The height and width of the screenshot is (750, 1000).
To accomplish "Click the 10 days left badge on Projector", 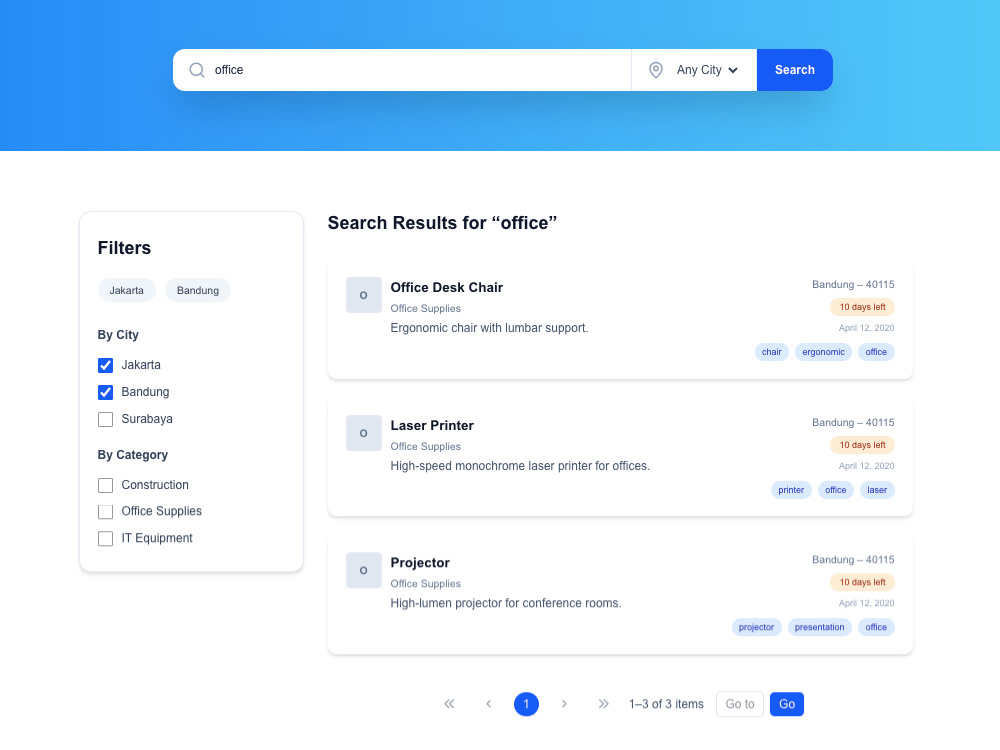I will 862,582.
